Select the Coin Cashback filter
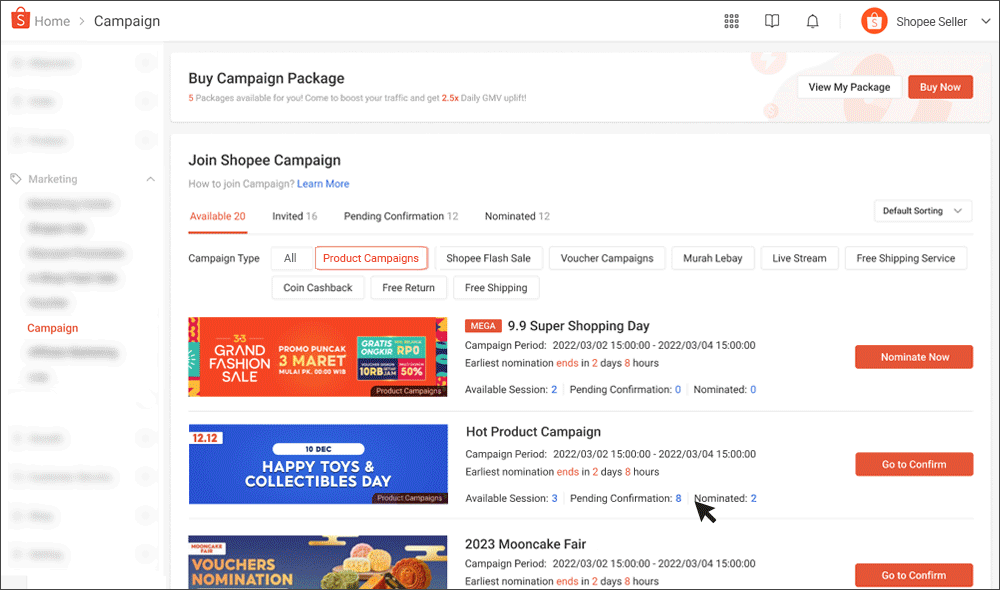This screenshot has width=1000, height=590. (317, 287)
